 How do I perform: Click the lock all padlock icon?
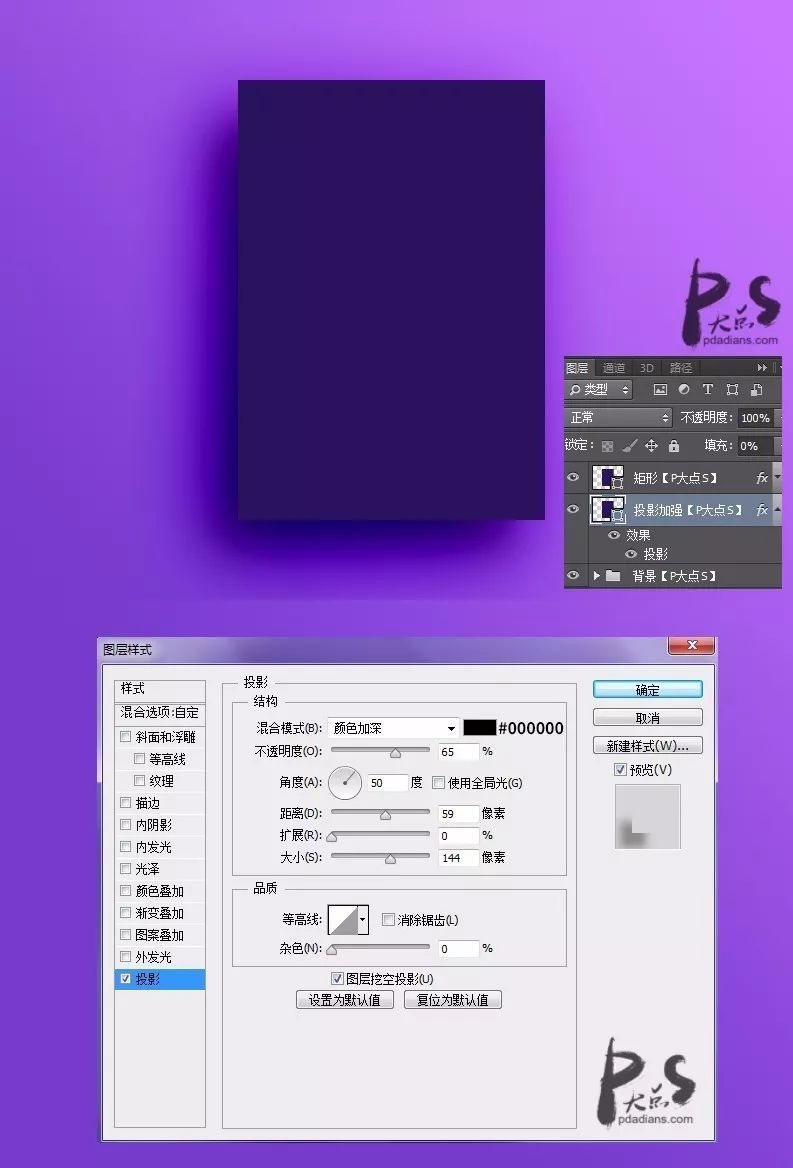pos(673,446)
